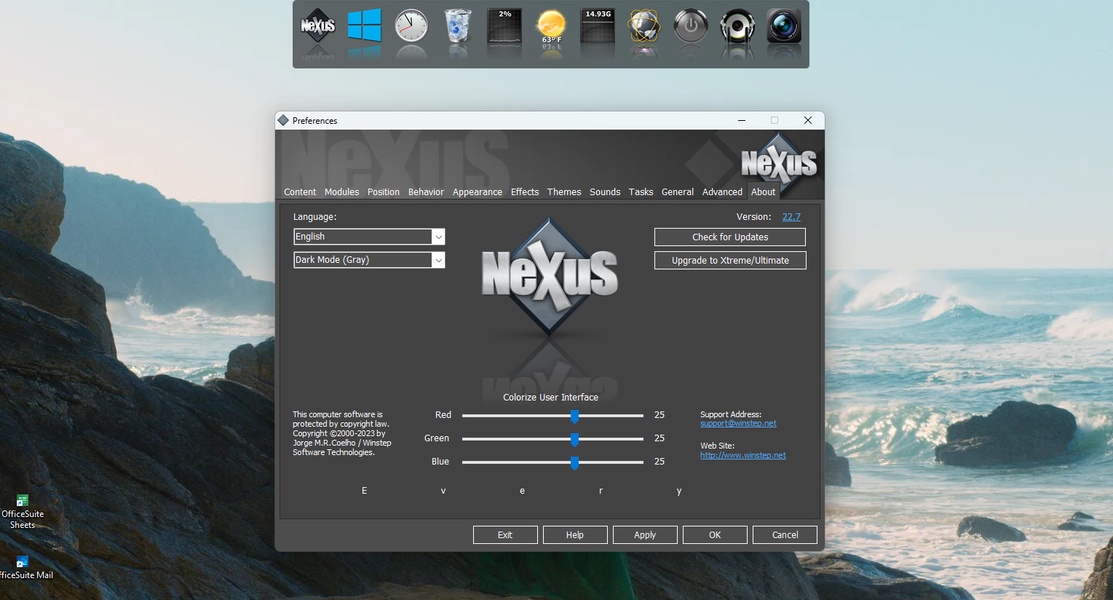Click the RAM meter showing 14.93G
The height and width of the screenshot is (600, 1113).
point(598,27)
